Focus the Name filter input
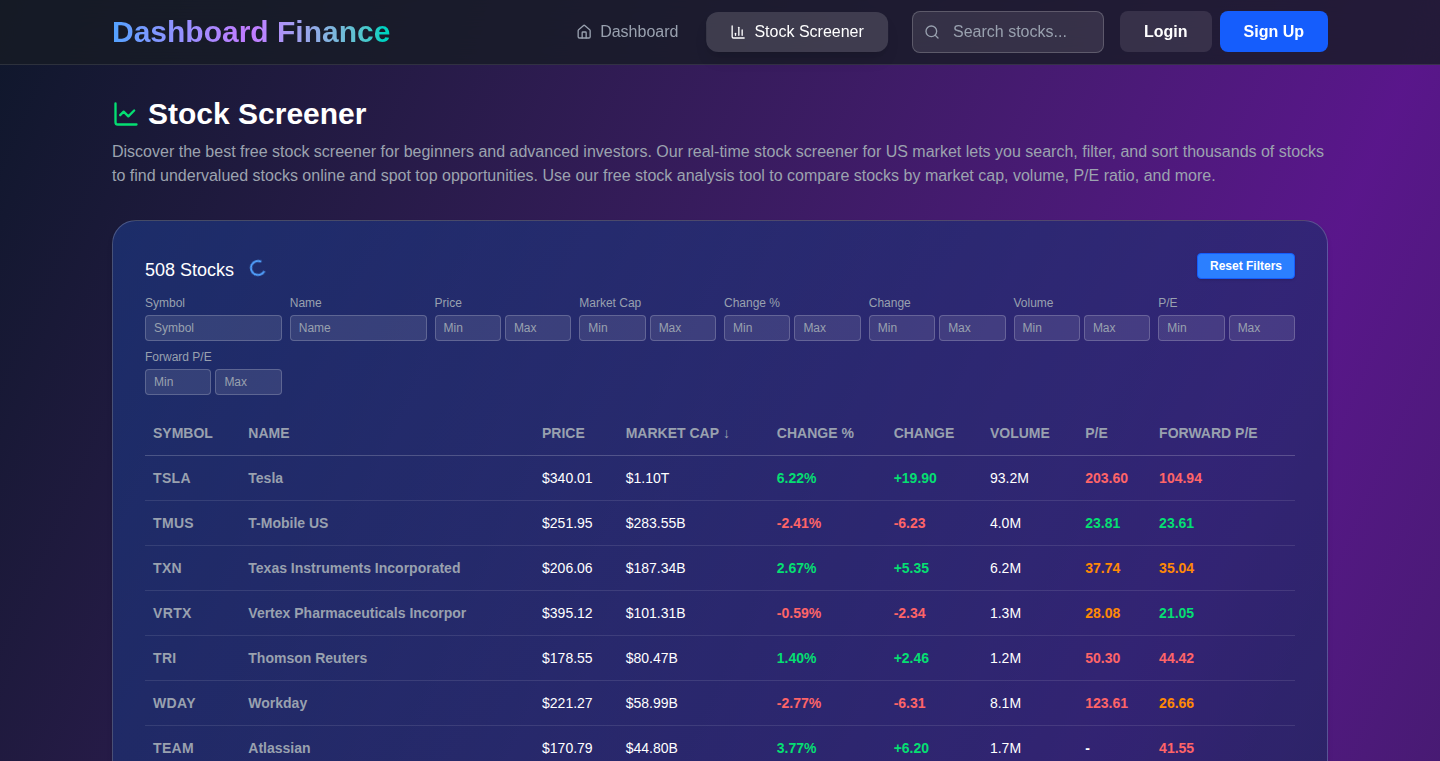 pyautogui.click(x=358, y=328)
